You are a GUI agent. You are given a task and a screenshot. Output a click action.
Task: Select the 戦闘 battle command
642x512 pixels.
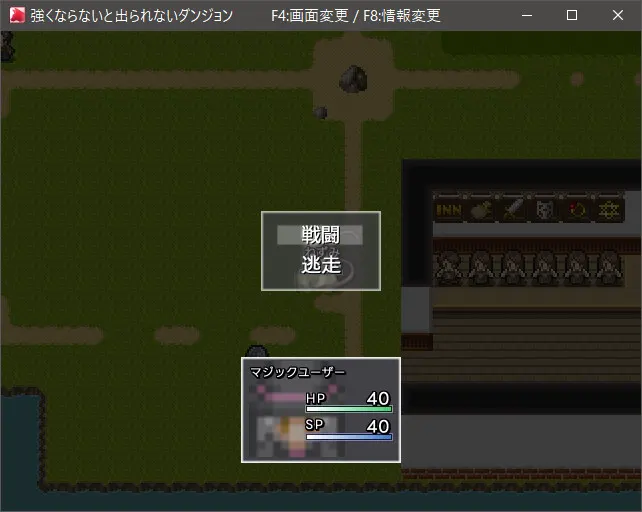pos(320,235)
